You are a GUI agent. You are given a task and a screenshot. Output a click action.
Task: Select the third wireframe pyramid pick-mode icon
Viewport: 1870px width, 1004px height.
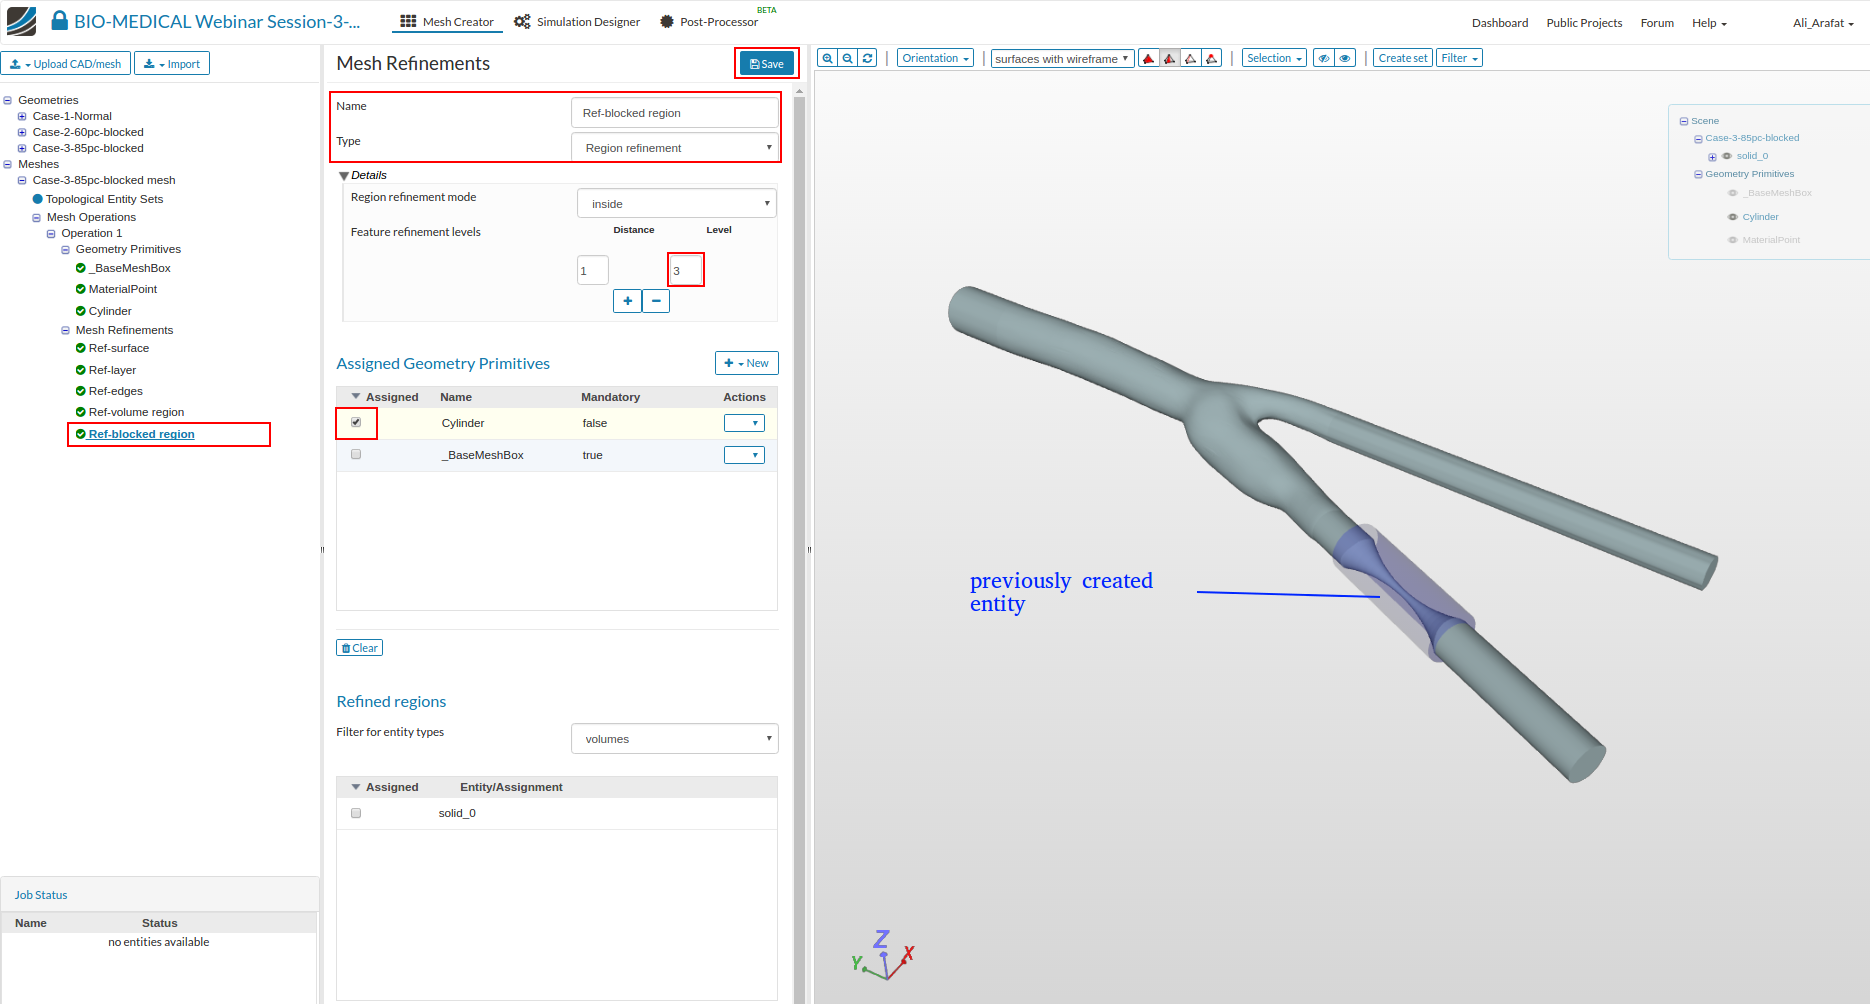(x=1191, y=58)
